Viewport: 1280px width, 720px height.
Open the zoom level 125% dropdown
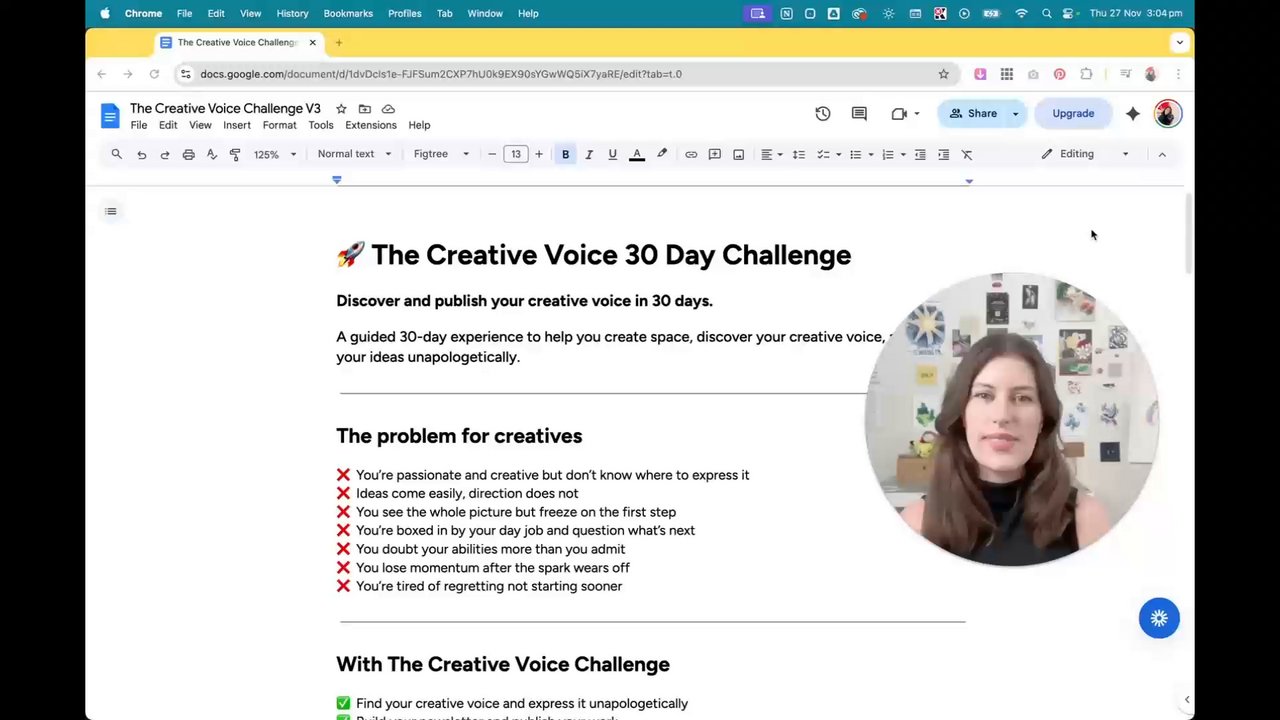pos(274,154)
